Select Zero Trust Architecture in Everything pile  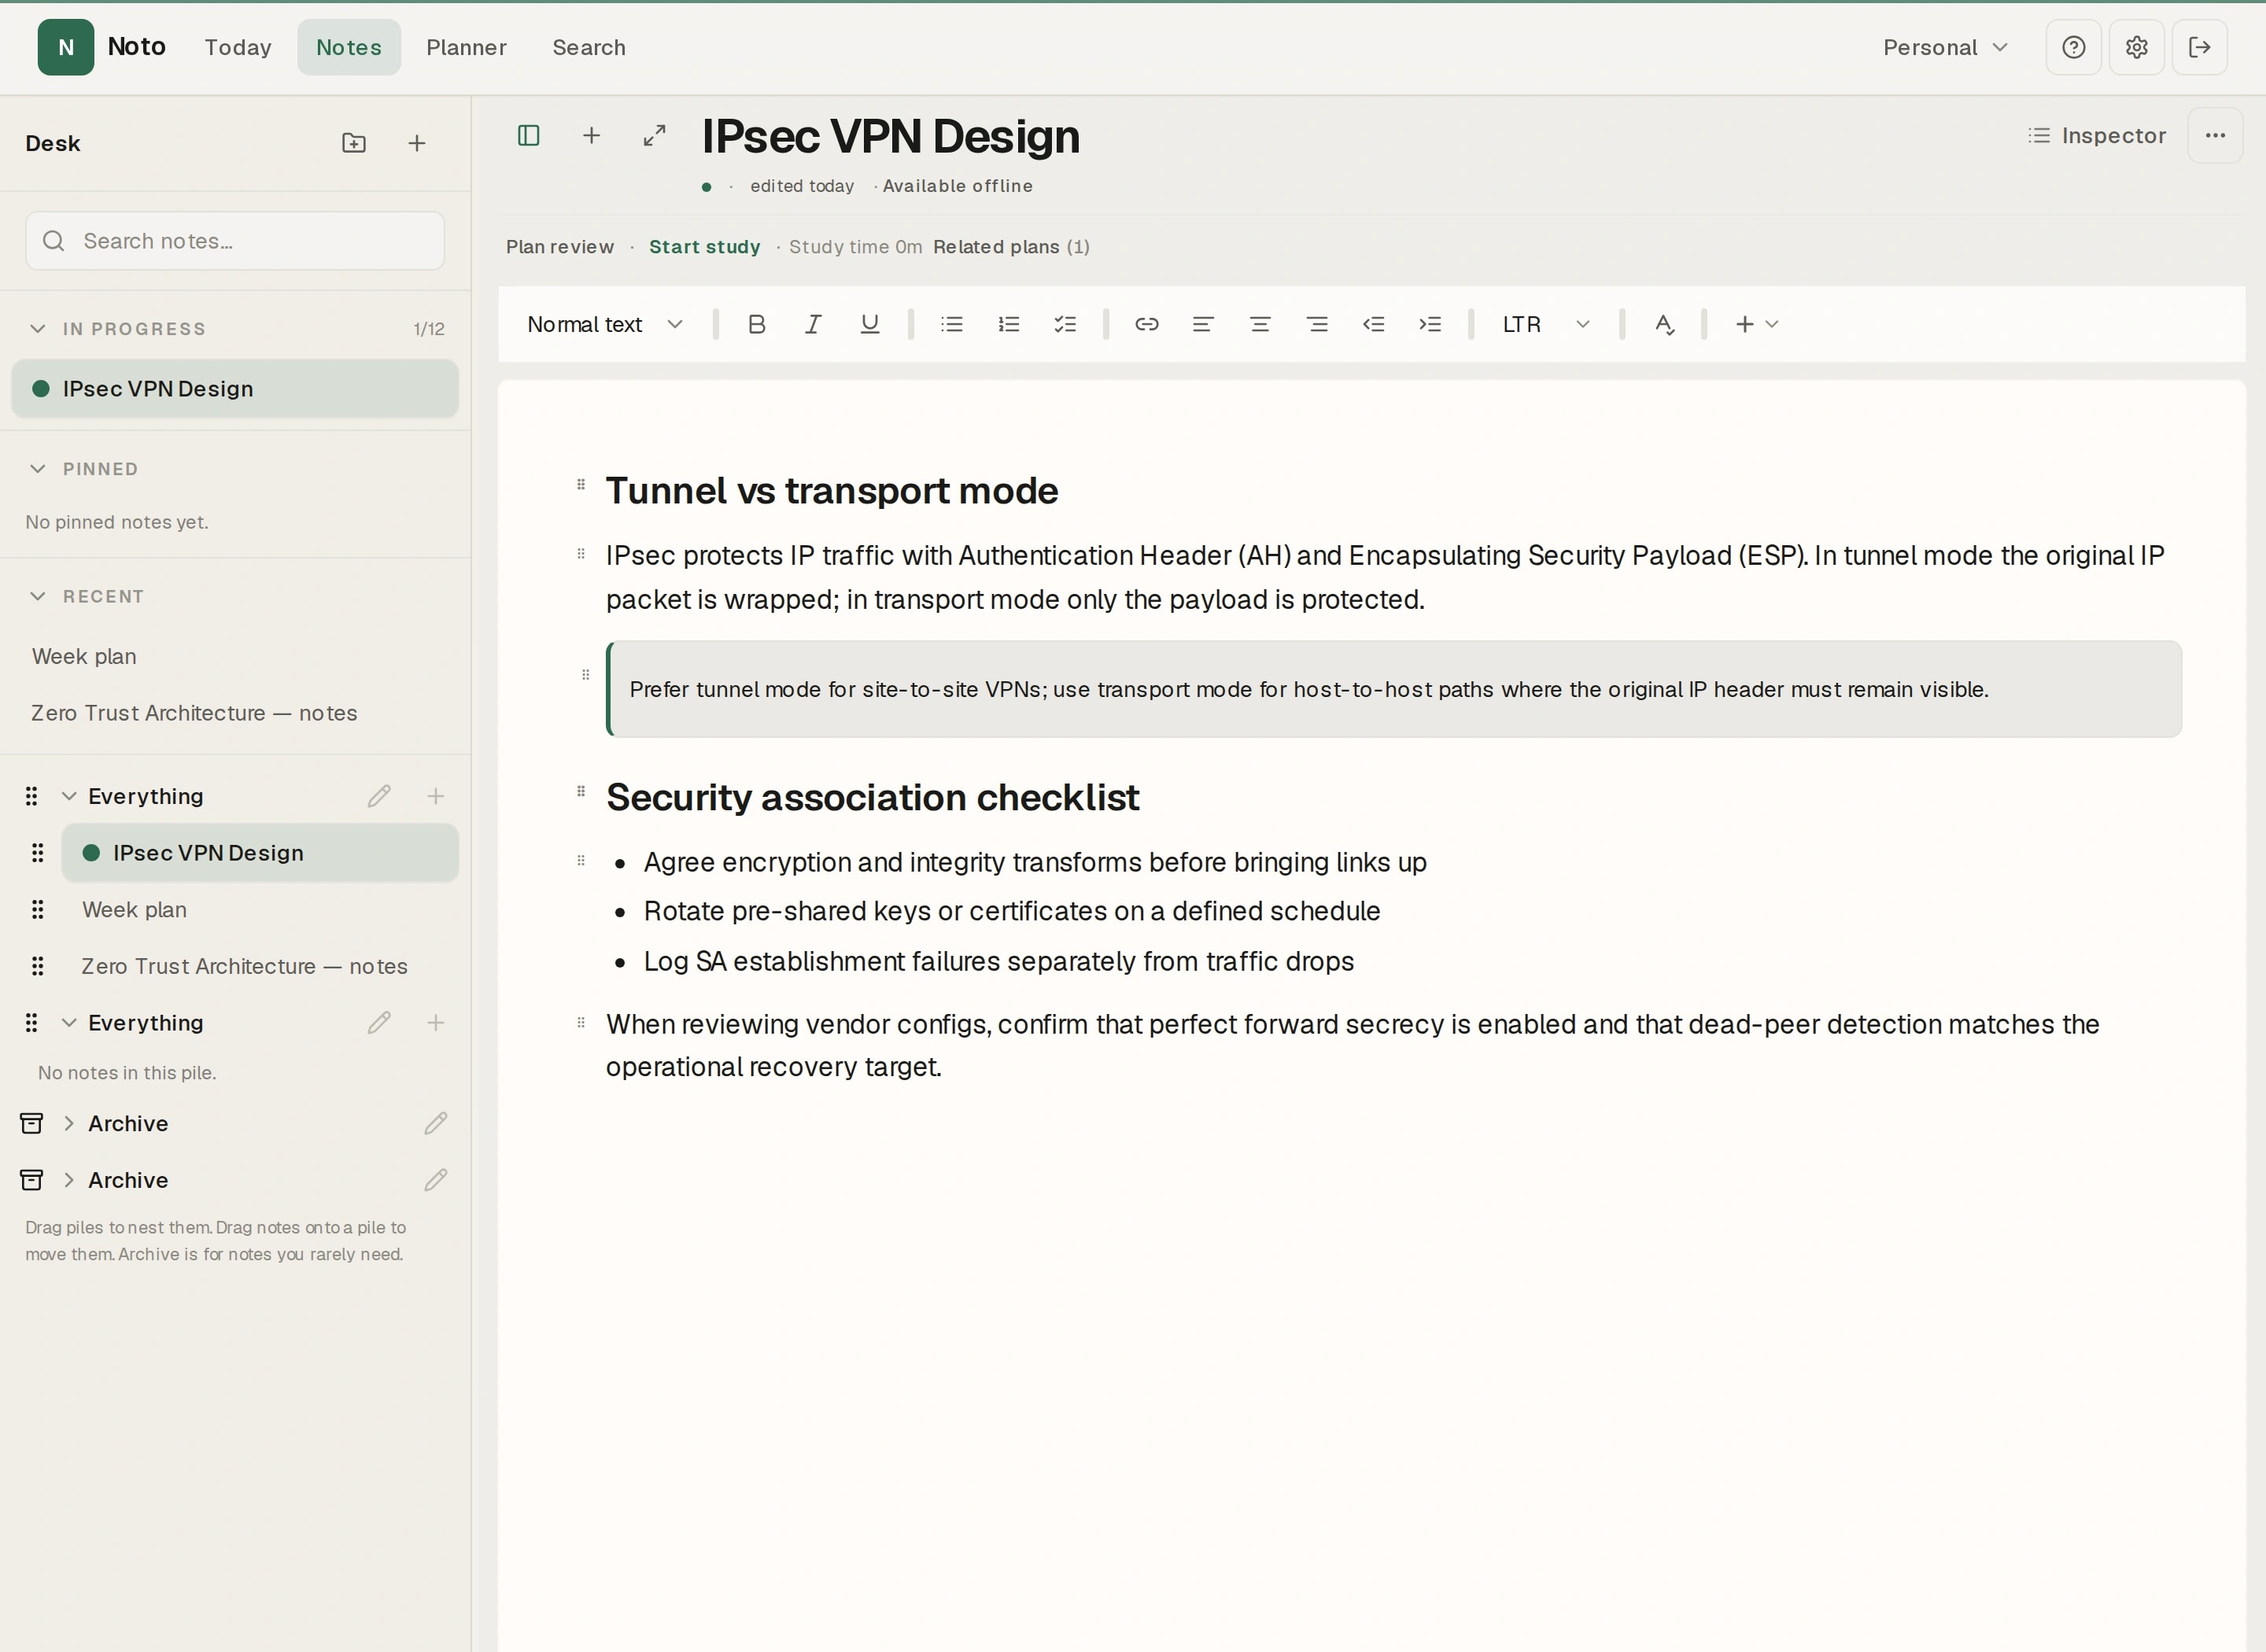point(260,966)
